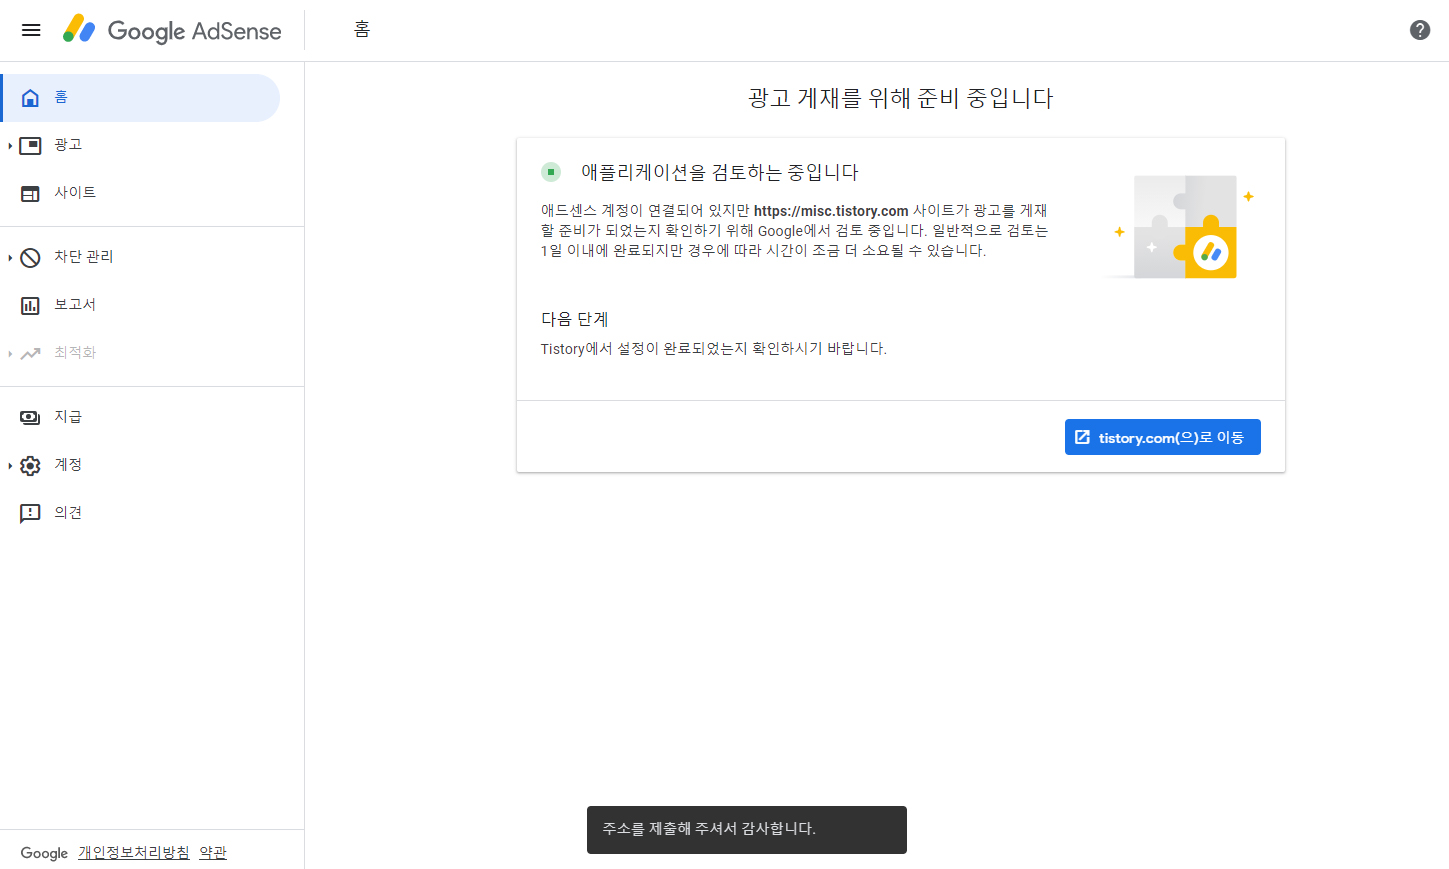
Task: Select the 홈 sidebar item
Action: (x=140, y=98)
